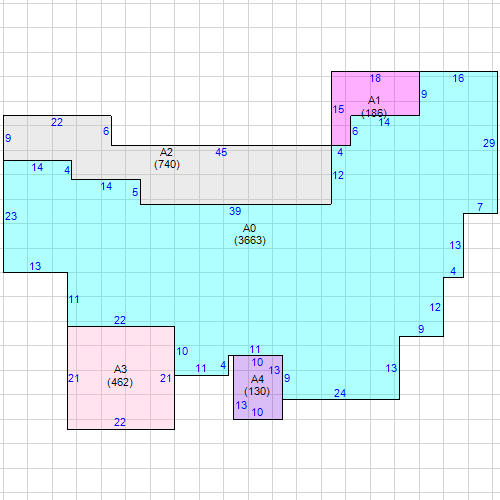Viewport: 500px width, 500px height.
Task: Click the 39 dimension below area A2
Action: (235, 211)
